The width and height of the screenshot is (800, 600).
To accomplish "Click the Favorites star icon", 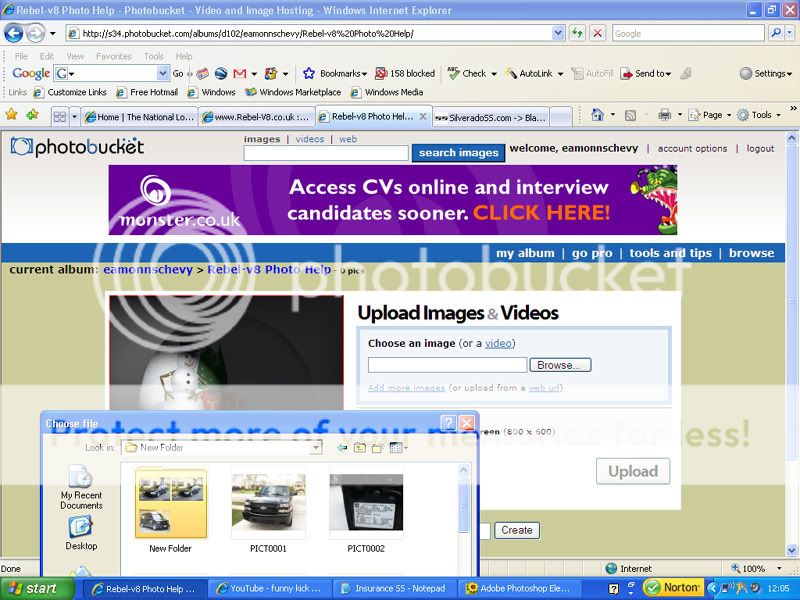I will 12,116.
